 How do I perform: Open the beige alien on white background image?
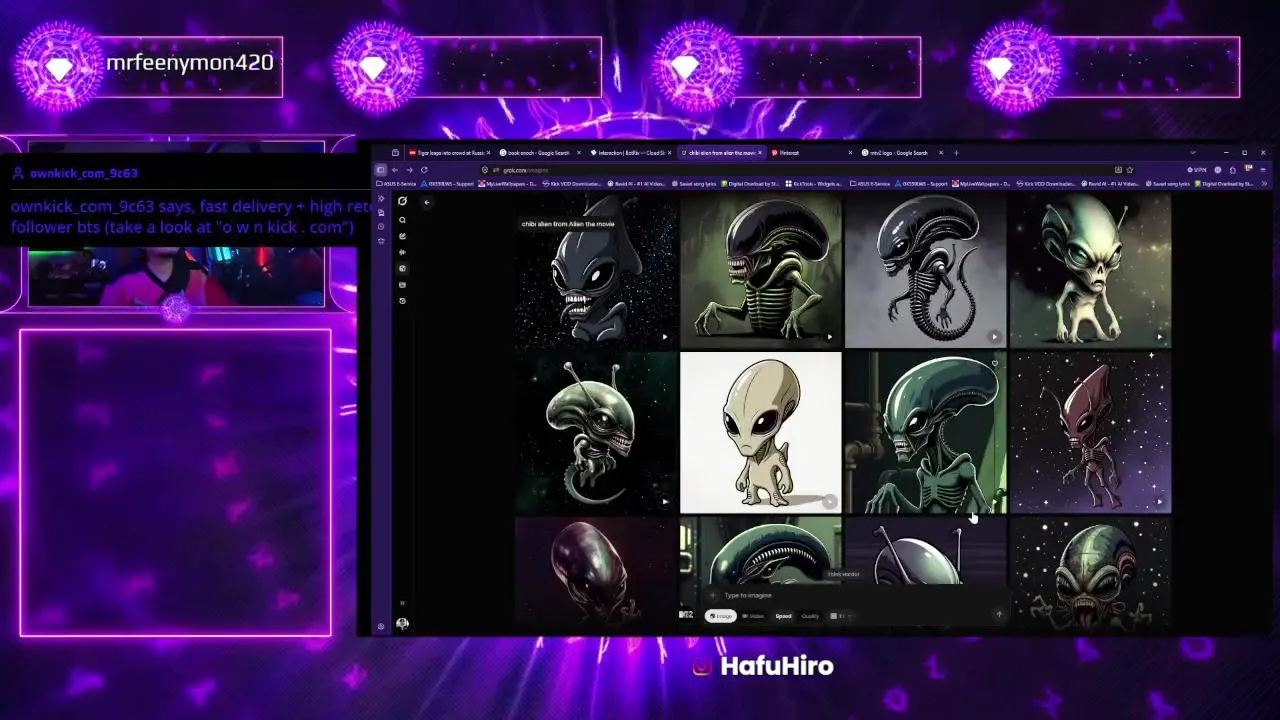click(760, 432)
